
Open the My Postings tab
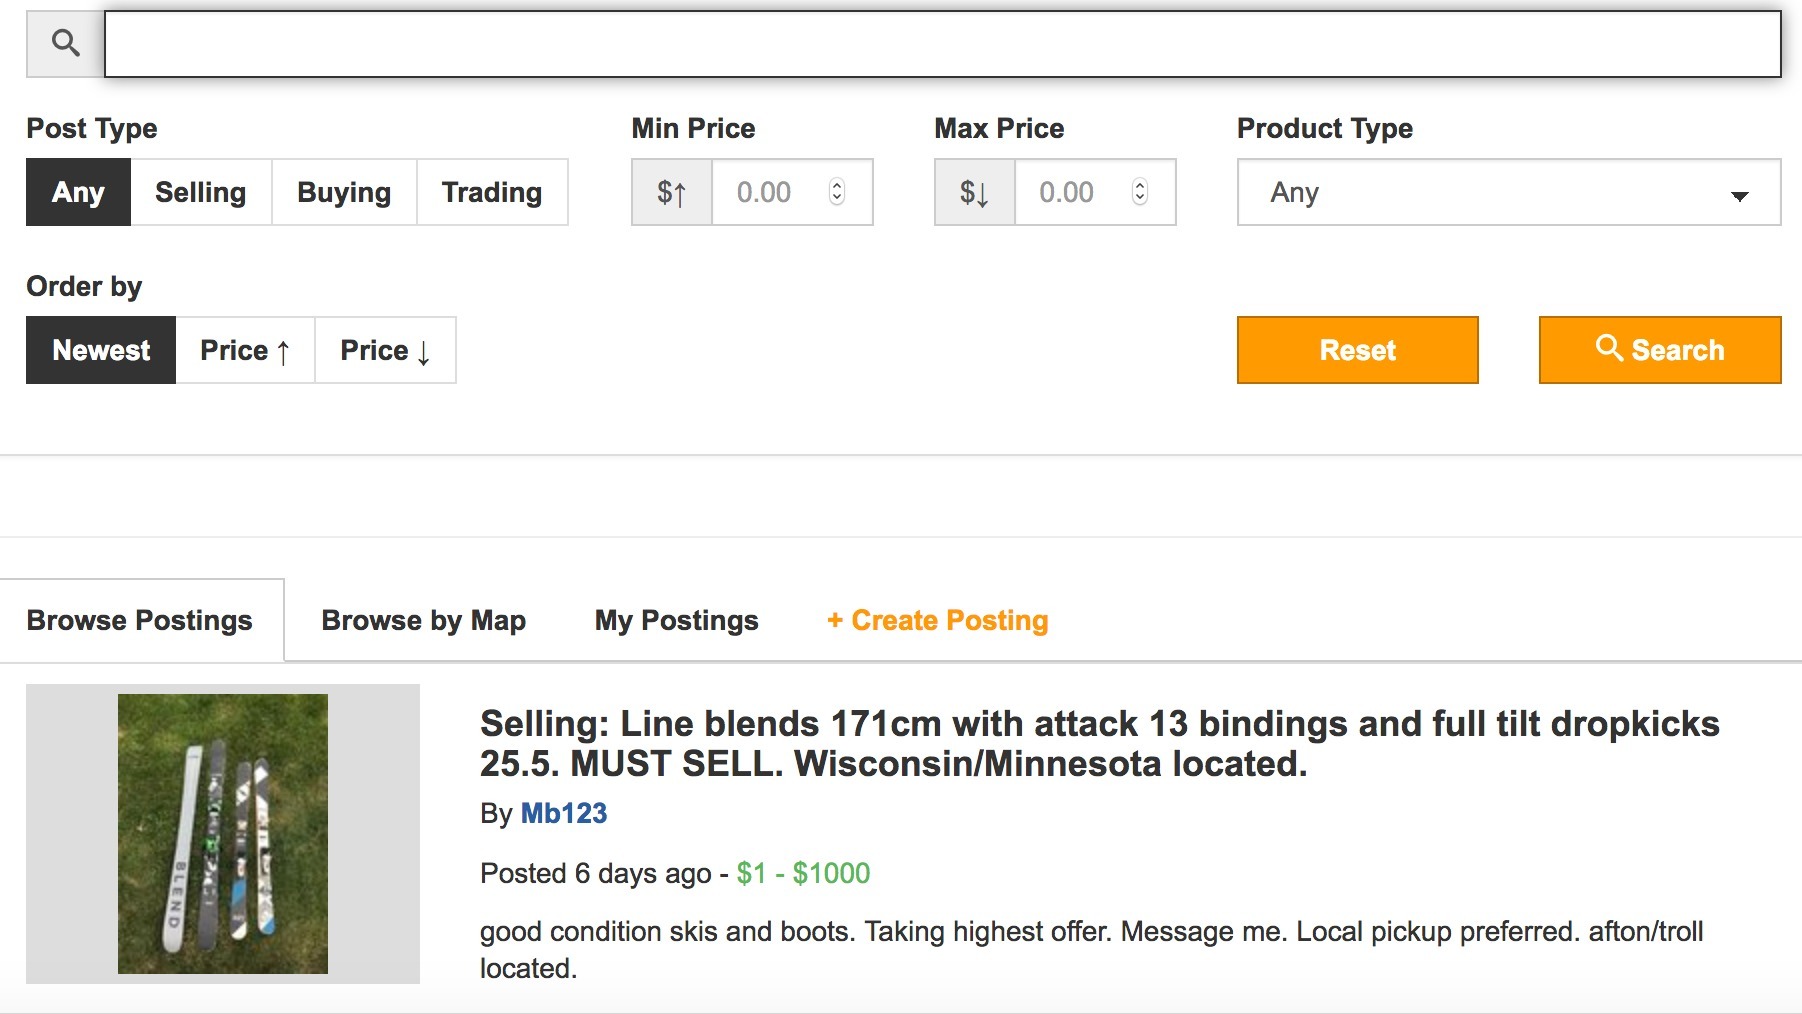[676, 620]
